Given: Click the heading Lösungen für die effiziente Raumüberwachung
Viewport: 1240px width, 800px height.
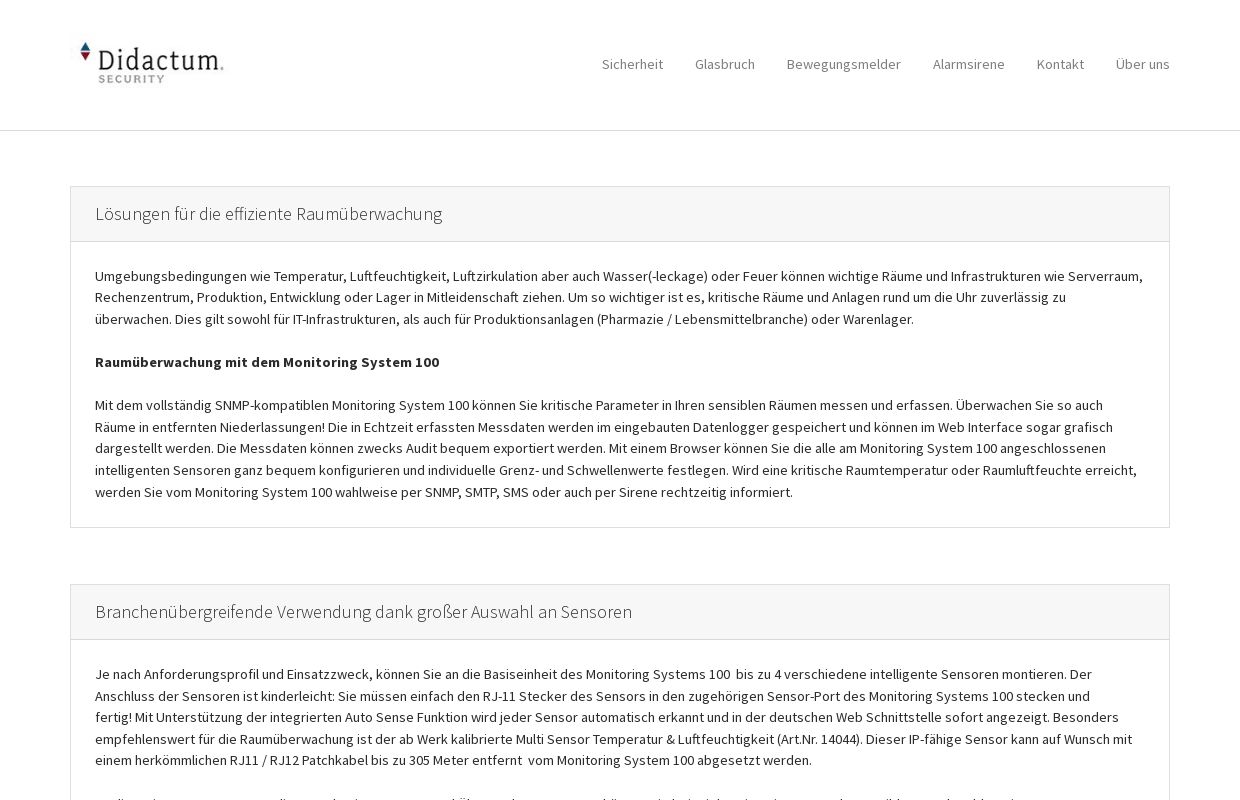Looking at the screenshot, I should 269,214.
